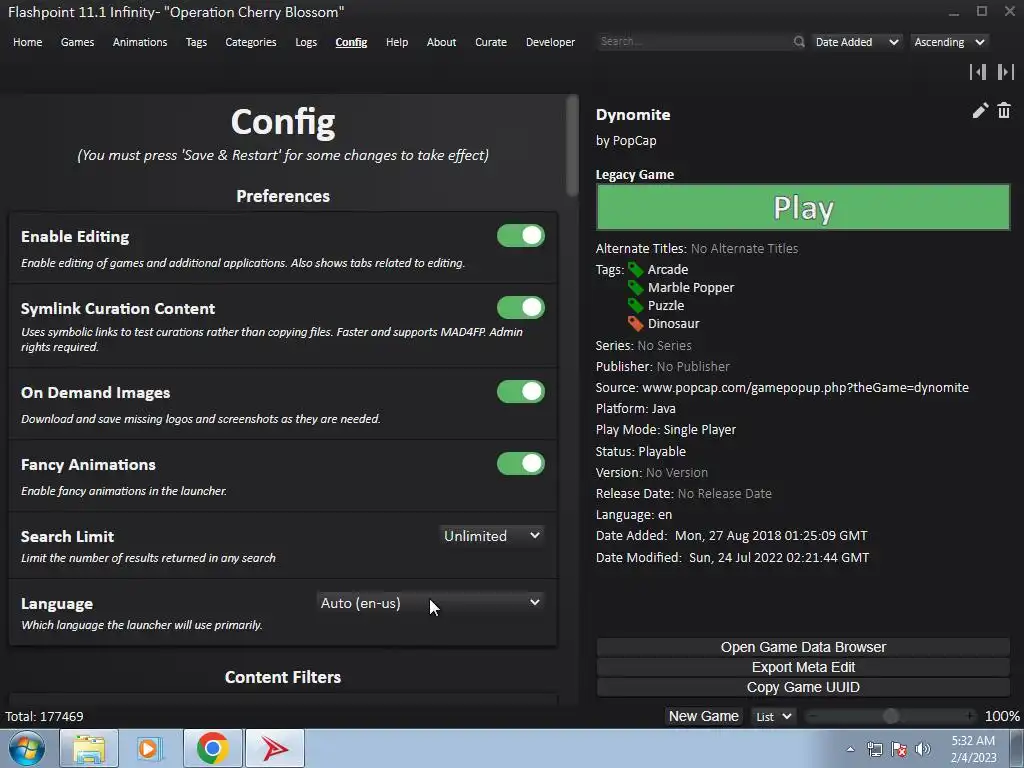Open Google Chrome from the taskbar
The image size is (1024, 768).
tap(212, 748)
